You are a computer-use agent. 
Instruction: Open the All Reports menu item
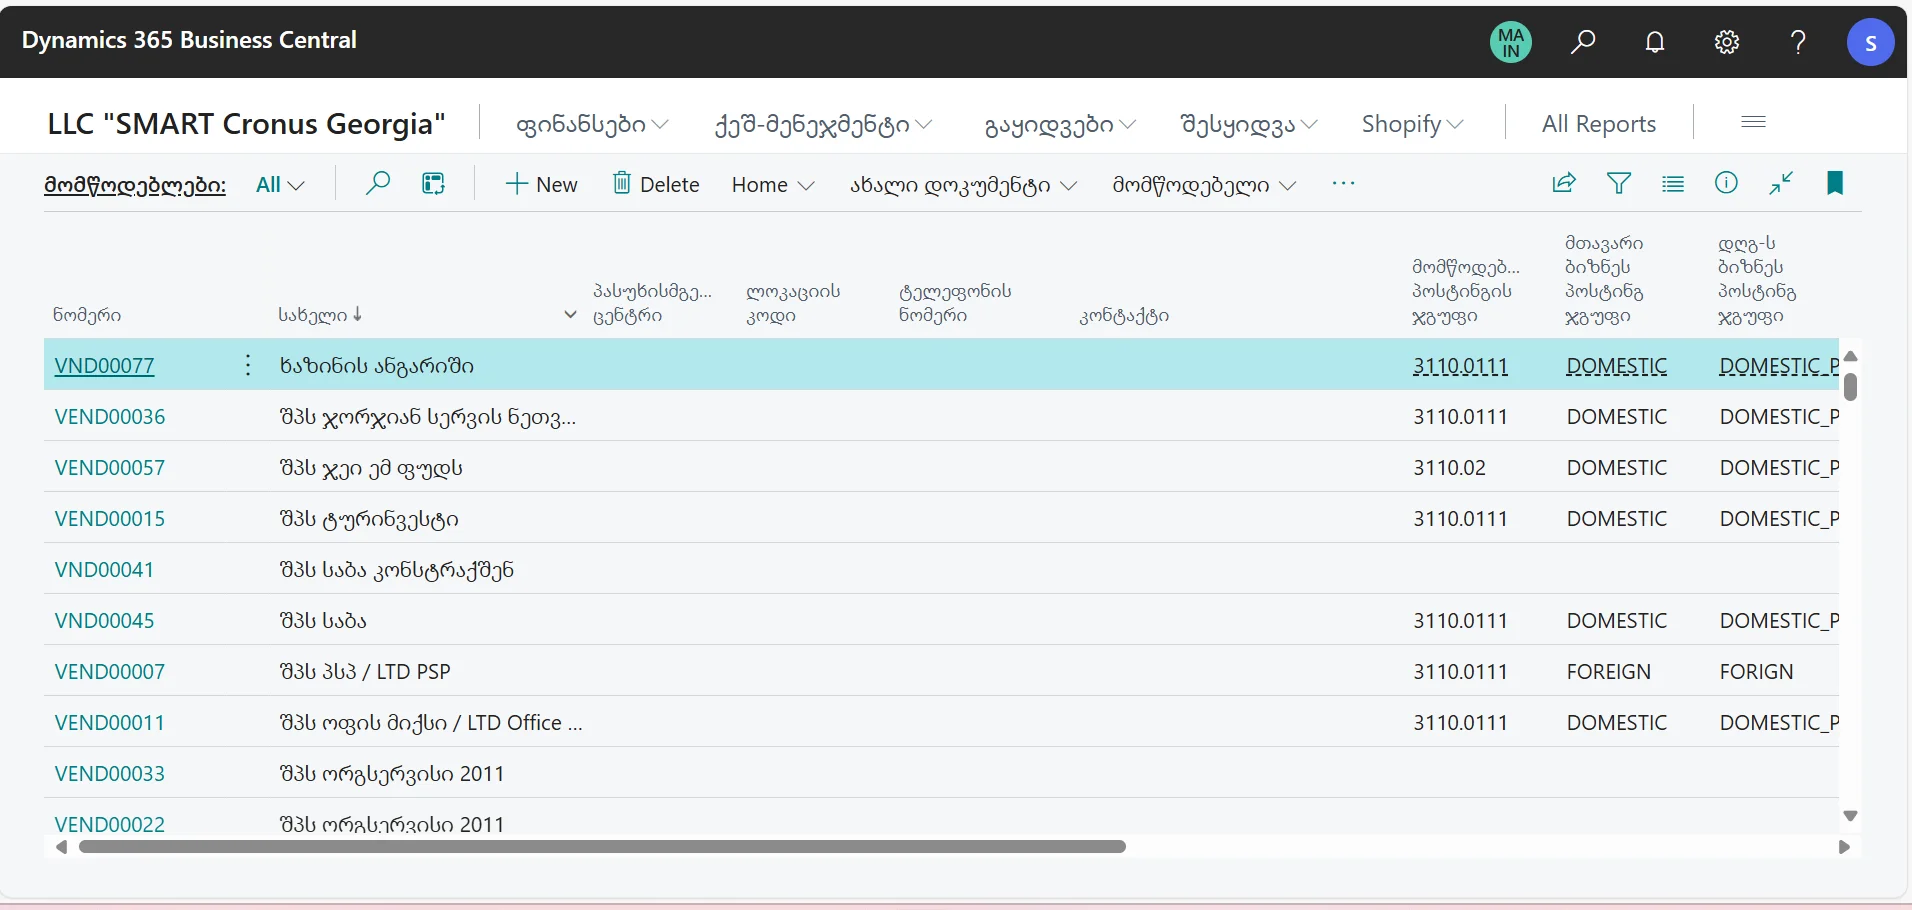pos(1598,124)
